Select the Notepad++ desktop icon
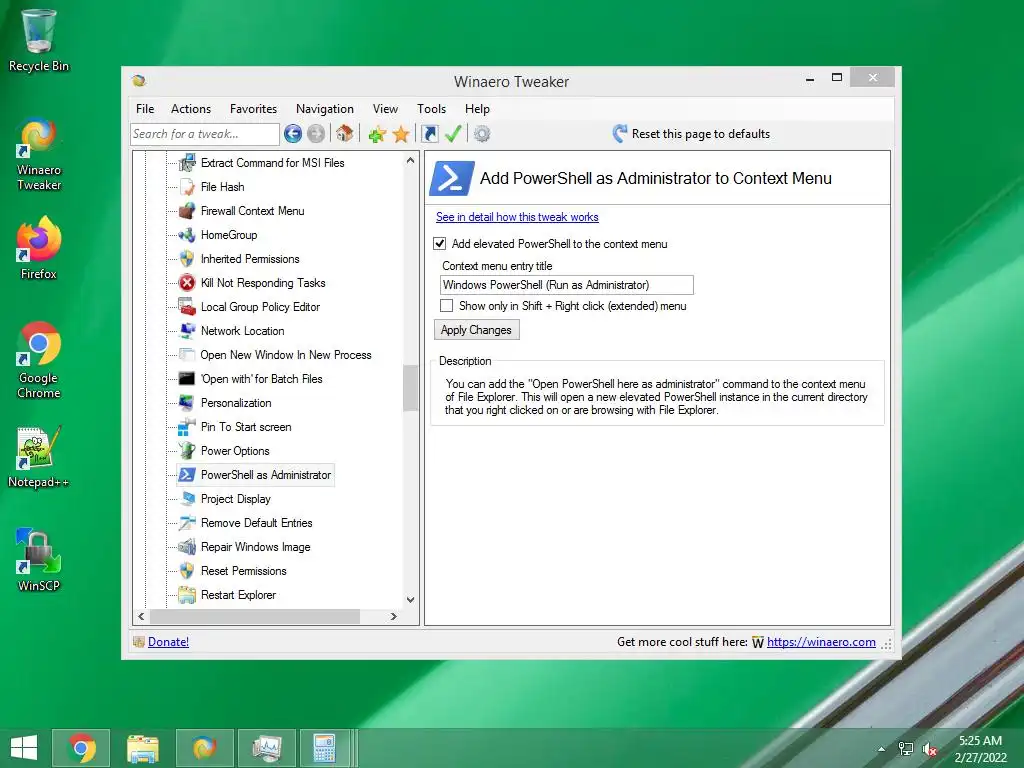The height and width of the screenshot is (768, 1024). pos(39,457)
